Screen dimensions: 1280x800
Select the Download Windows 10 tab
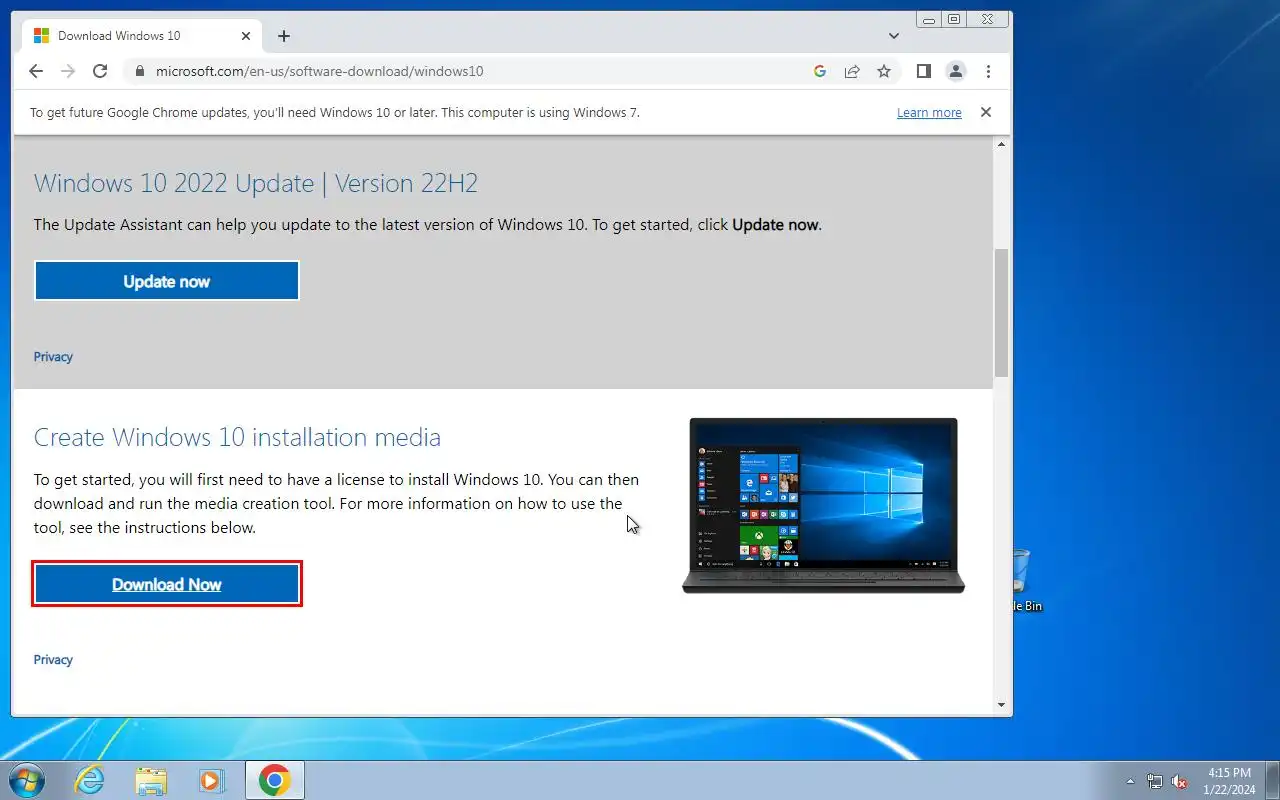tap(141, 36)
